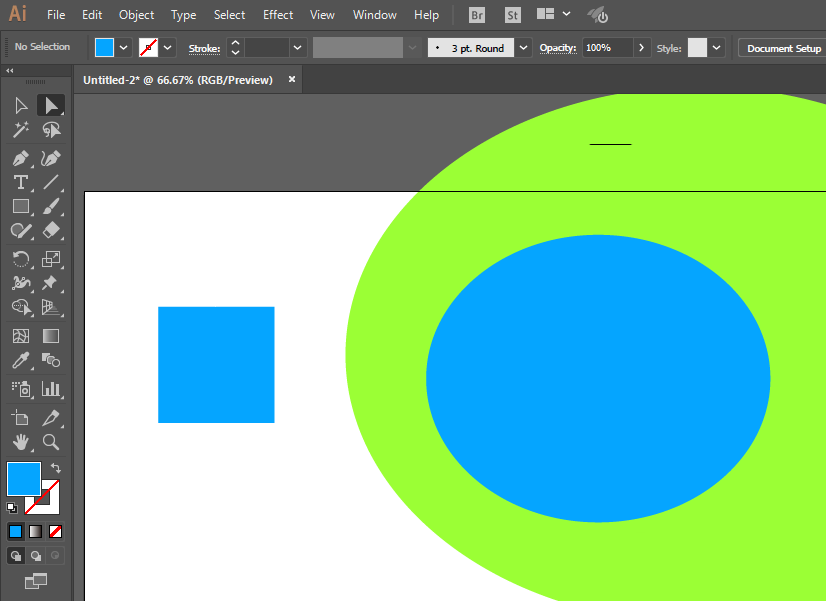This screenshot has width=826, height=601.
Task: Open Adobe Bridge with Br icon
Action: (477, 15)
